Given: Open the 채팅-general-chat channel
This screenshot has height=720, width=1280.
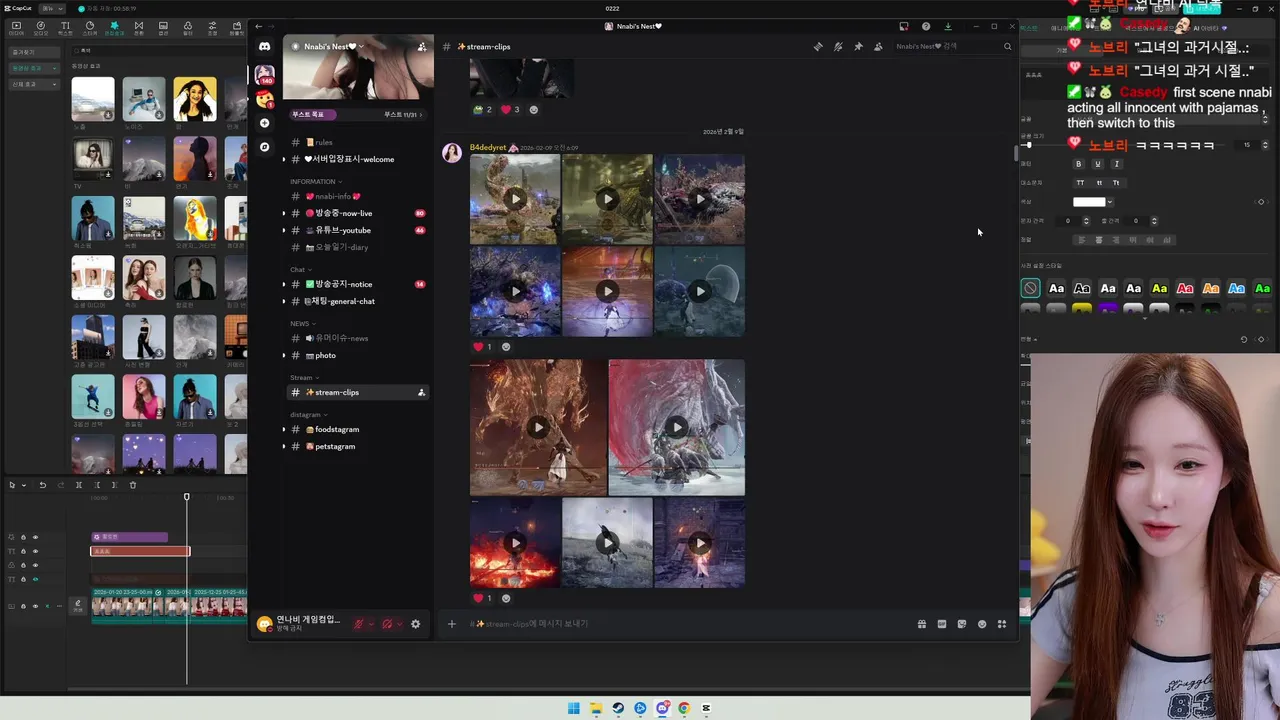Looking at the screenshot, I should pos(358,301).
